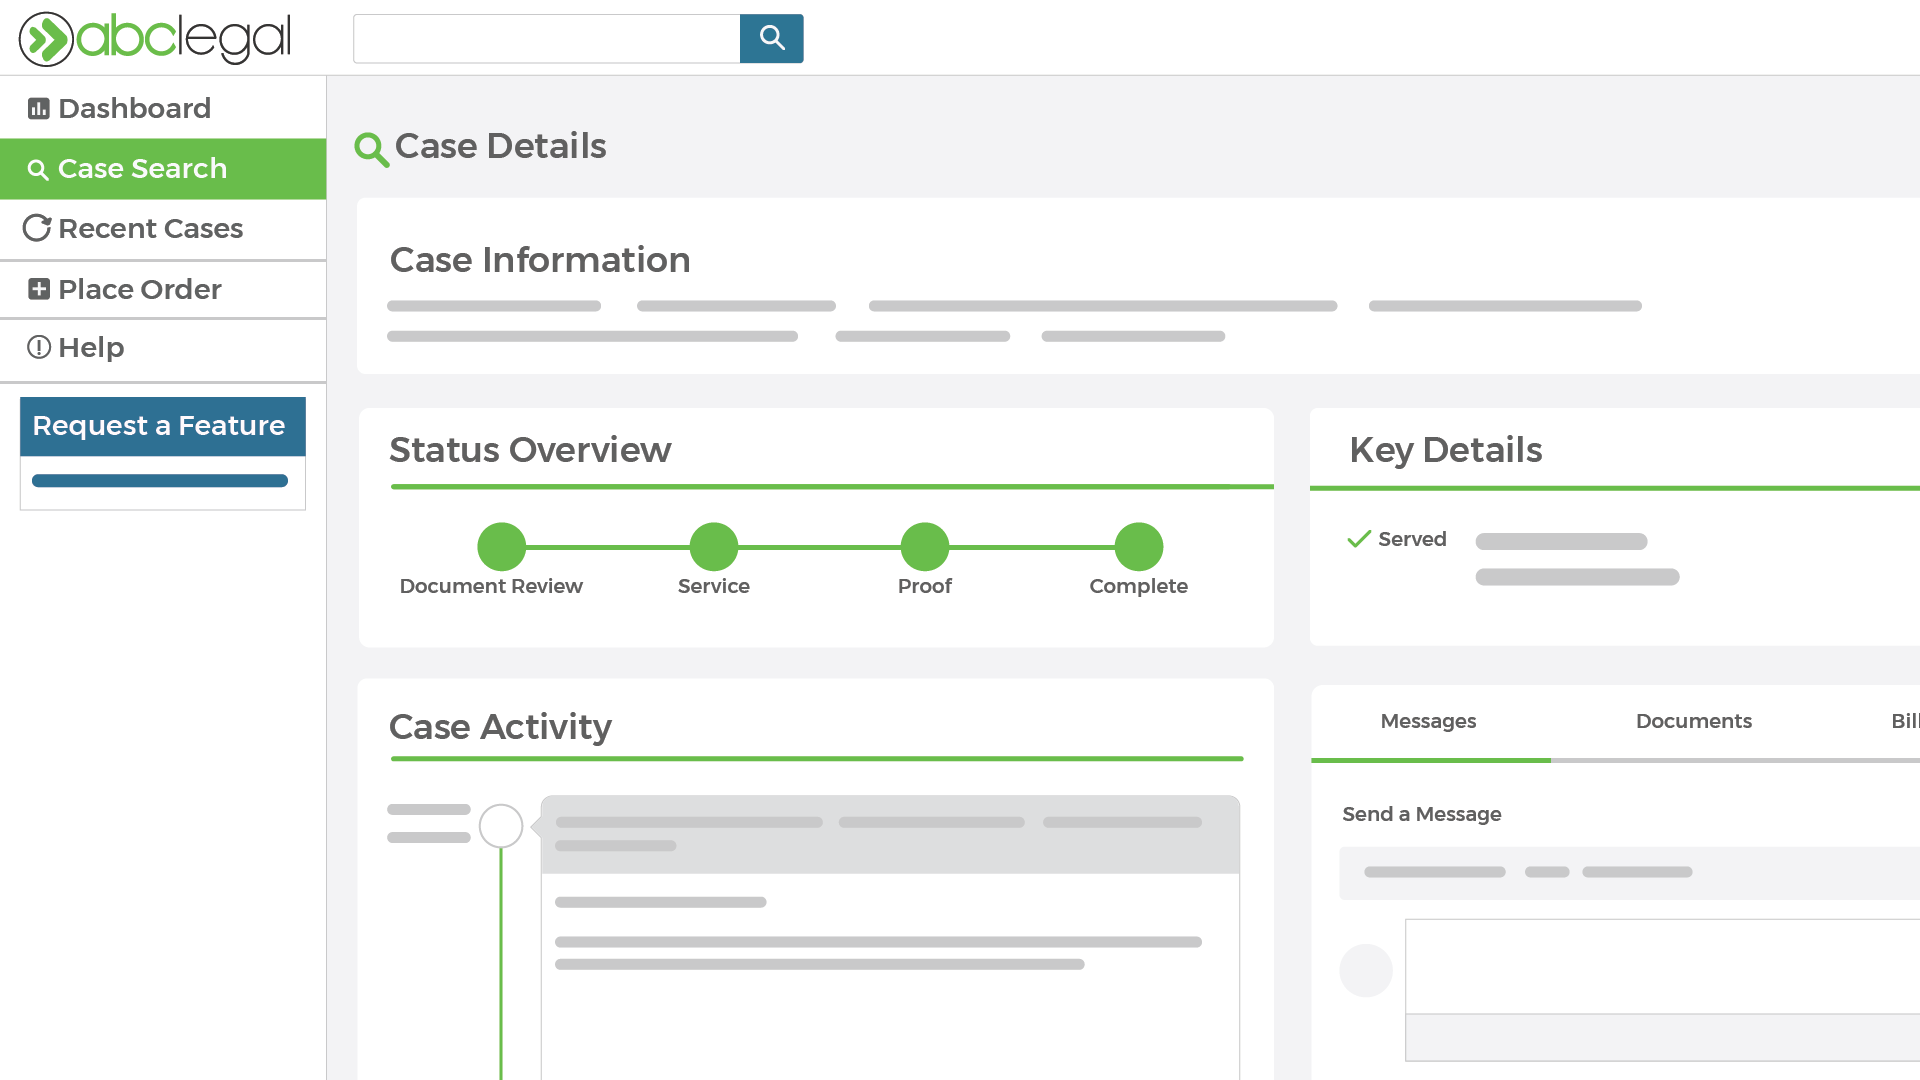Viewport: 1920px width, 1080px height.
Task: Click the ABC Legal logo
Action: point(155,38)
